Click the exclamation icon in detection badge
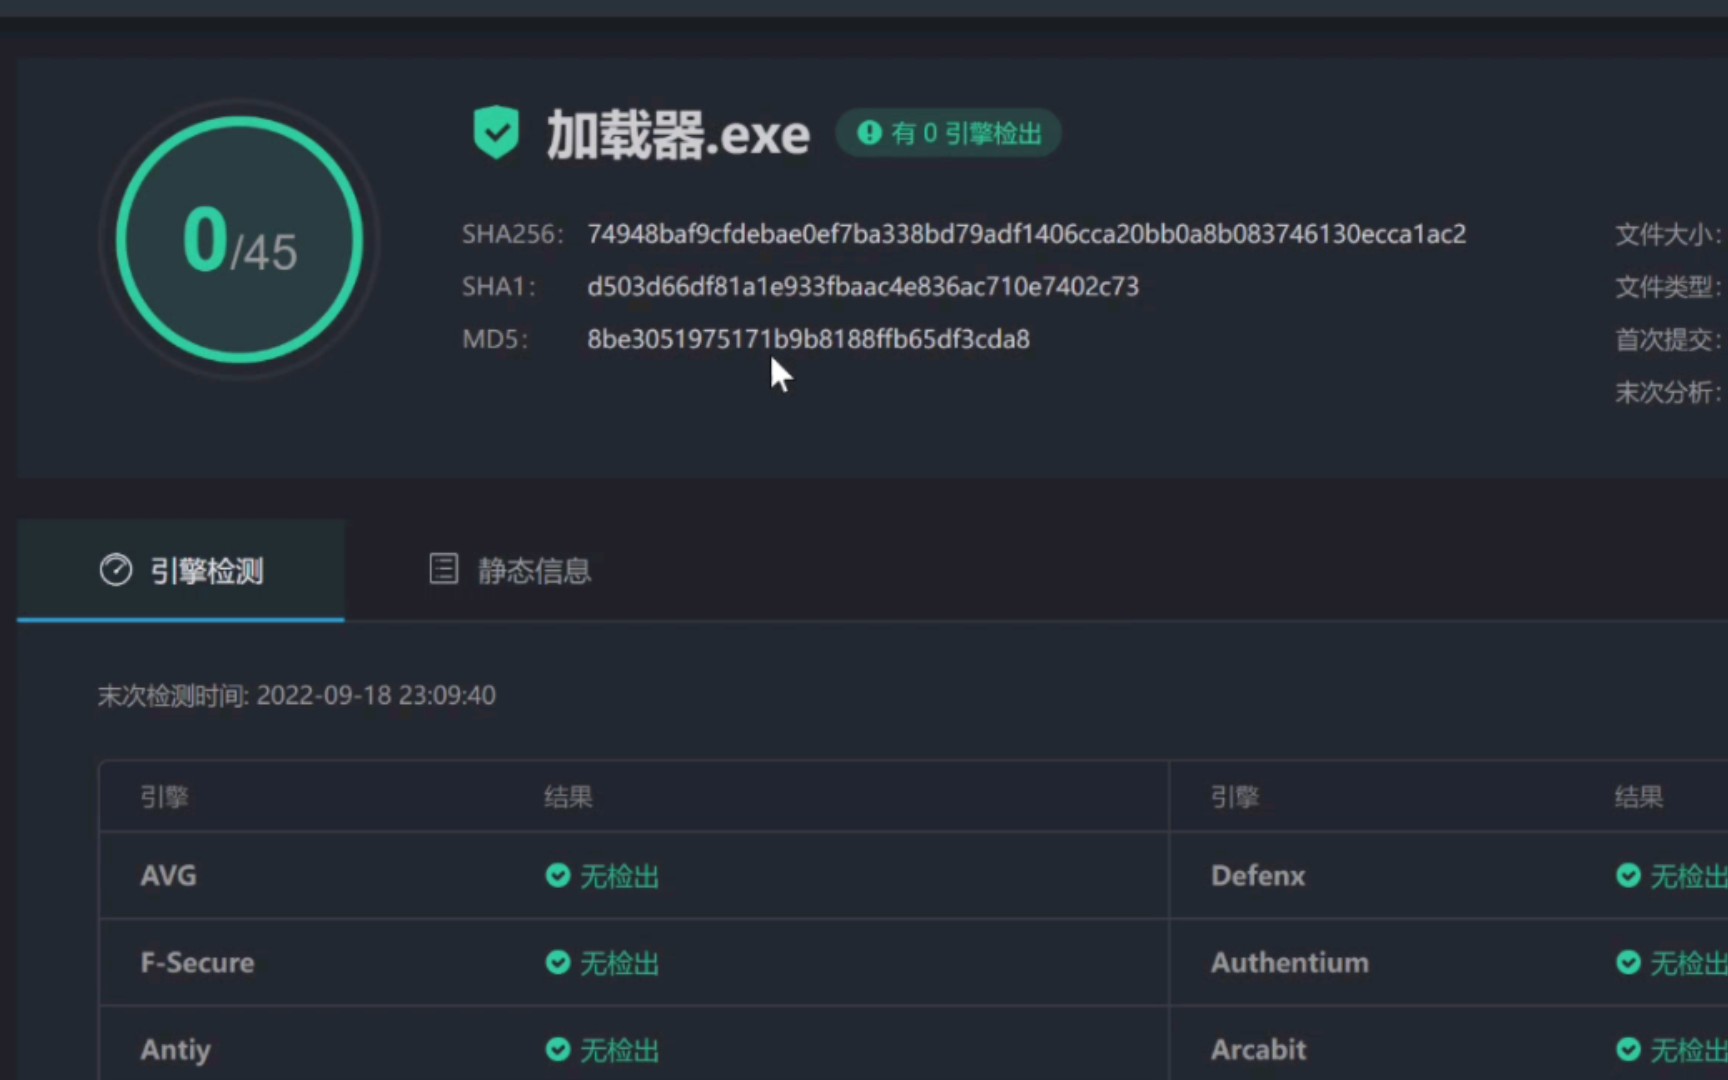The width and height of the screenshot is (1728, 1080). [x=869, y=133]
